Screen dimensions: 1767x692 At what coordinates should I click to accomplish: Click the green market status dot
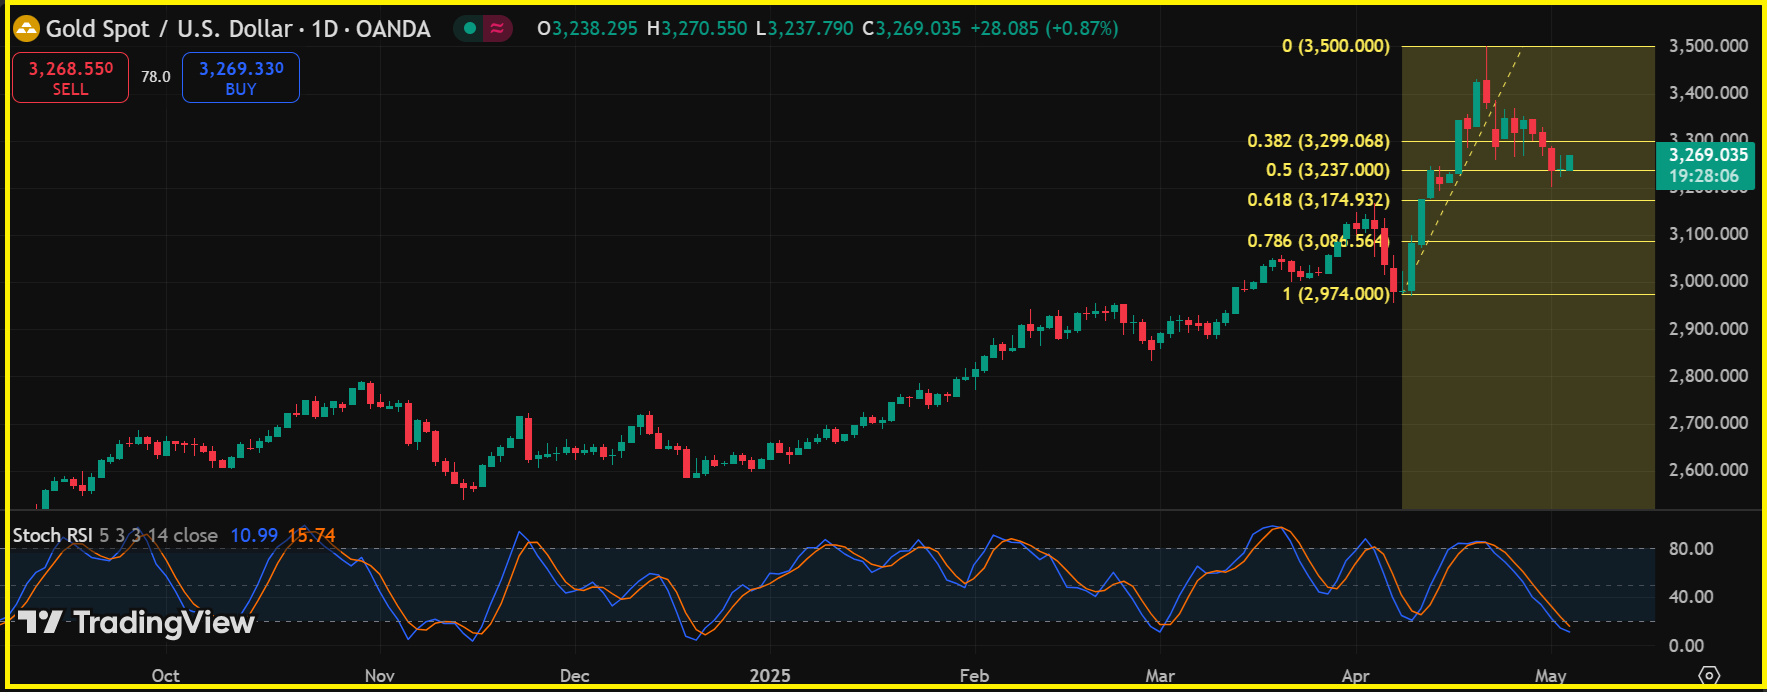(469, 29)
